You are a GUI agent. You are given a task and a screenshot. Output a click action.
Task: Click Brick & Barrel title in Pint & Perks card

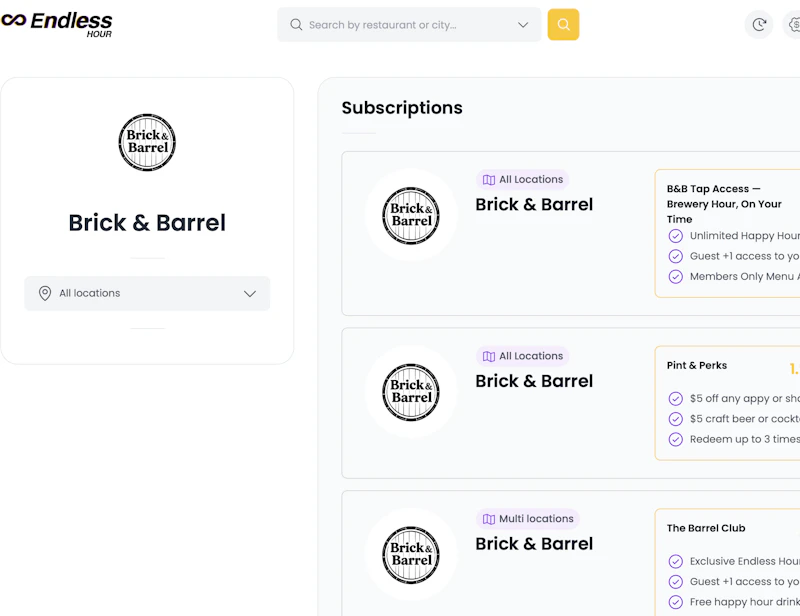point(534,381)
